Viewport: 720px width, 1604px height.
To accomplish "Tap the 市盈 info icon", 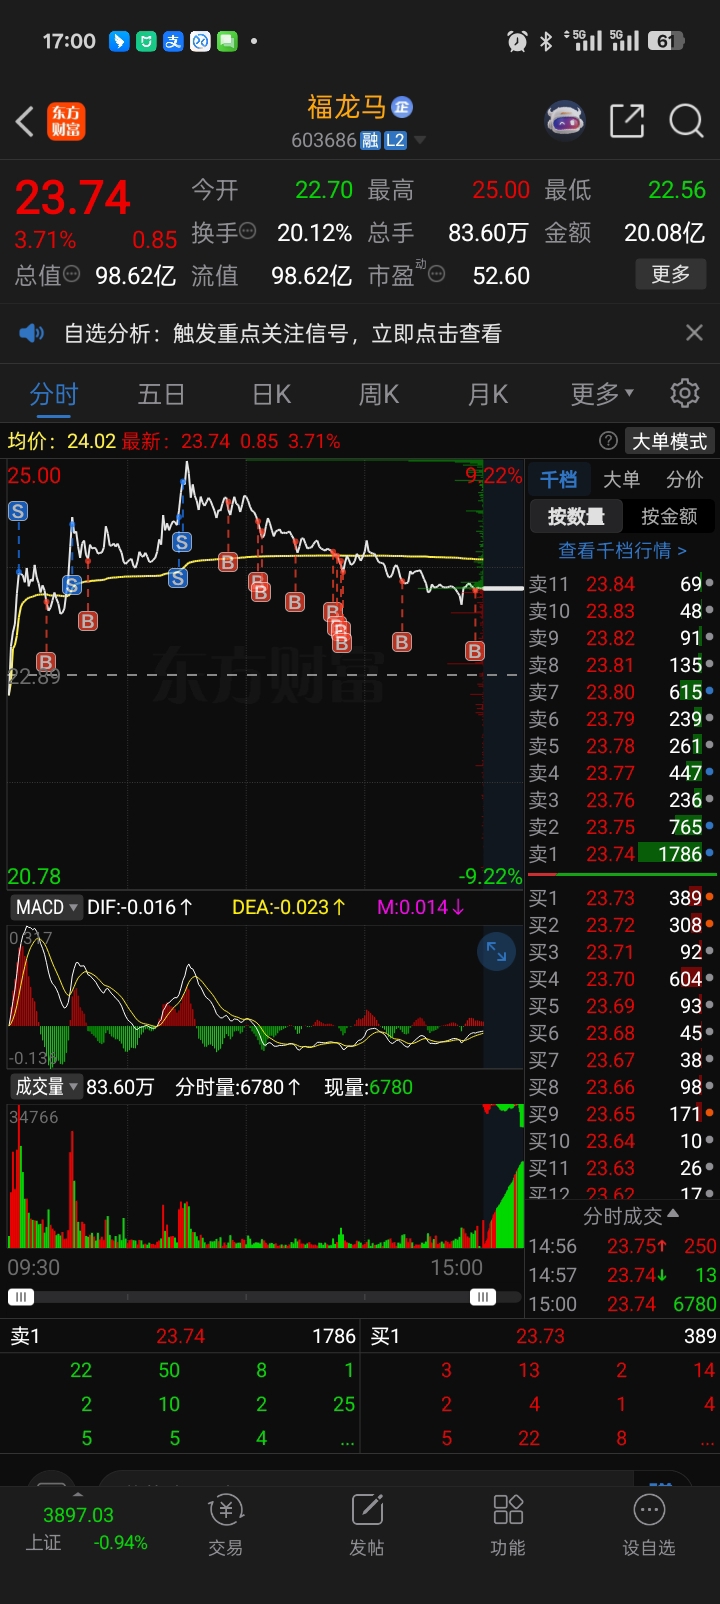I will point(437,274).
